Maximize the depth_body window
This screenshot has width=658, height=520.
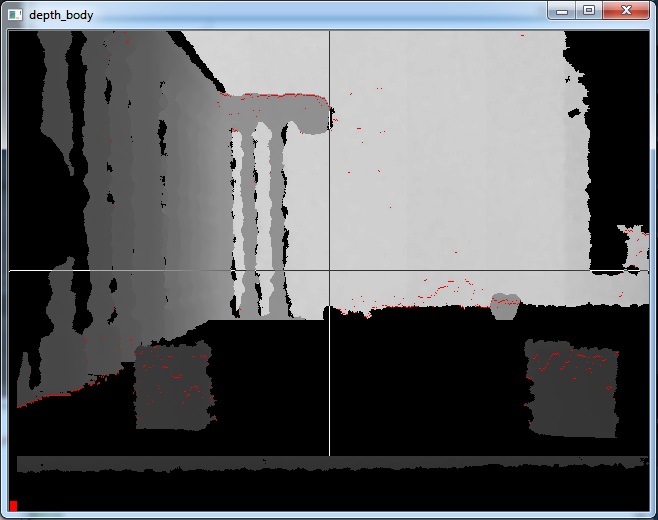coord(589,10)
